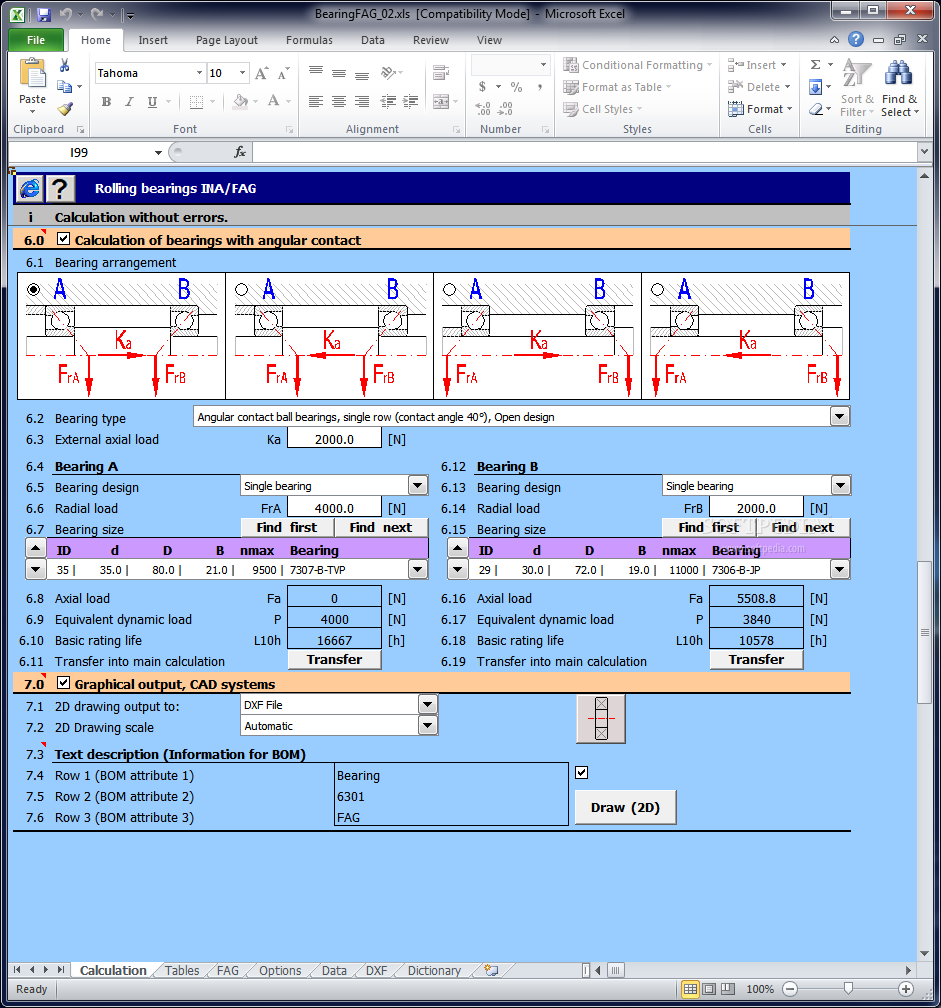Switch to the Dictionary sheet tab
The width and height of the screenshot is (941, 1008).
coord(434,970)
